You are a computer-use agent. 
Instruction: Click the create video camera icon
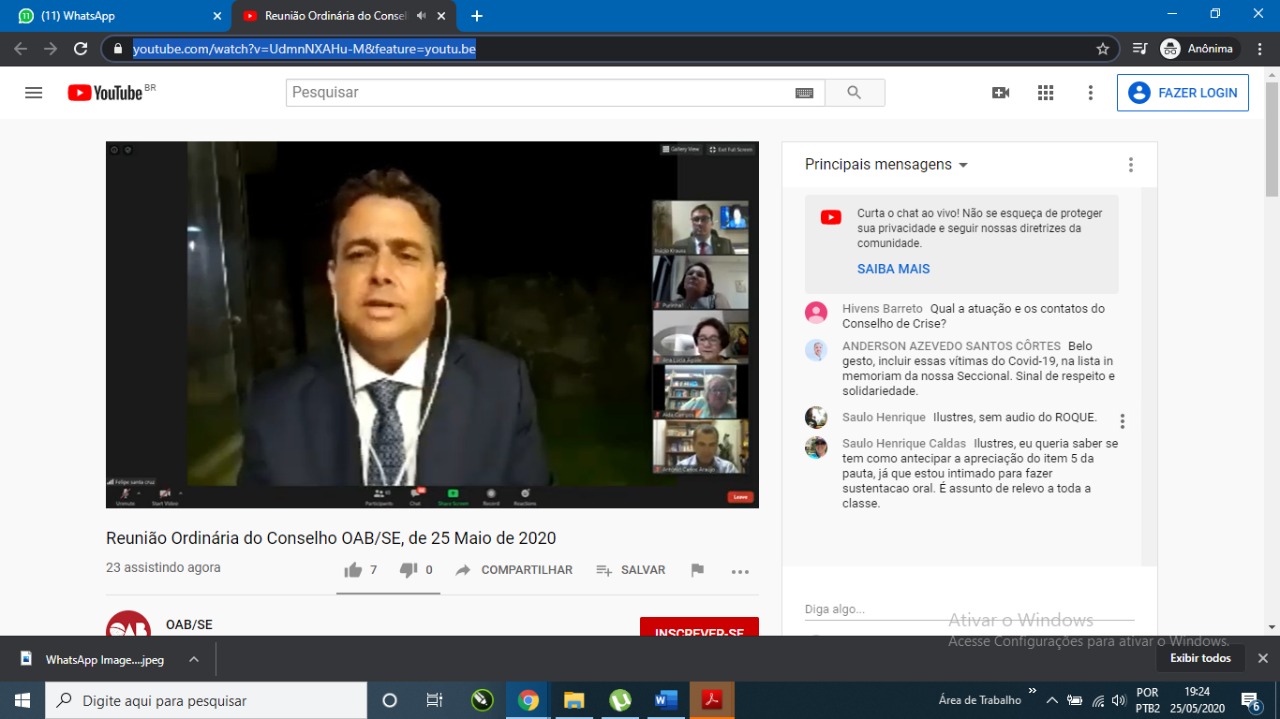(x=1000, y=93)
